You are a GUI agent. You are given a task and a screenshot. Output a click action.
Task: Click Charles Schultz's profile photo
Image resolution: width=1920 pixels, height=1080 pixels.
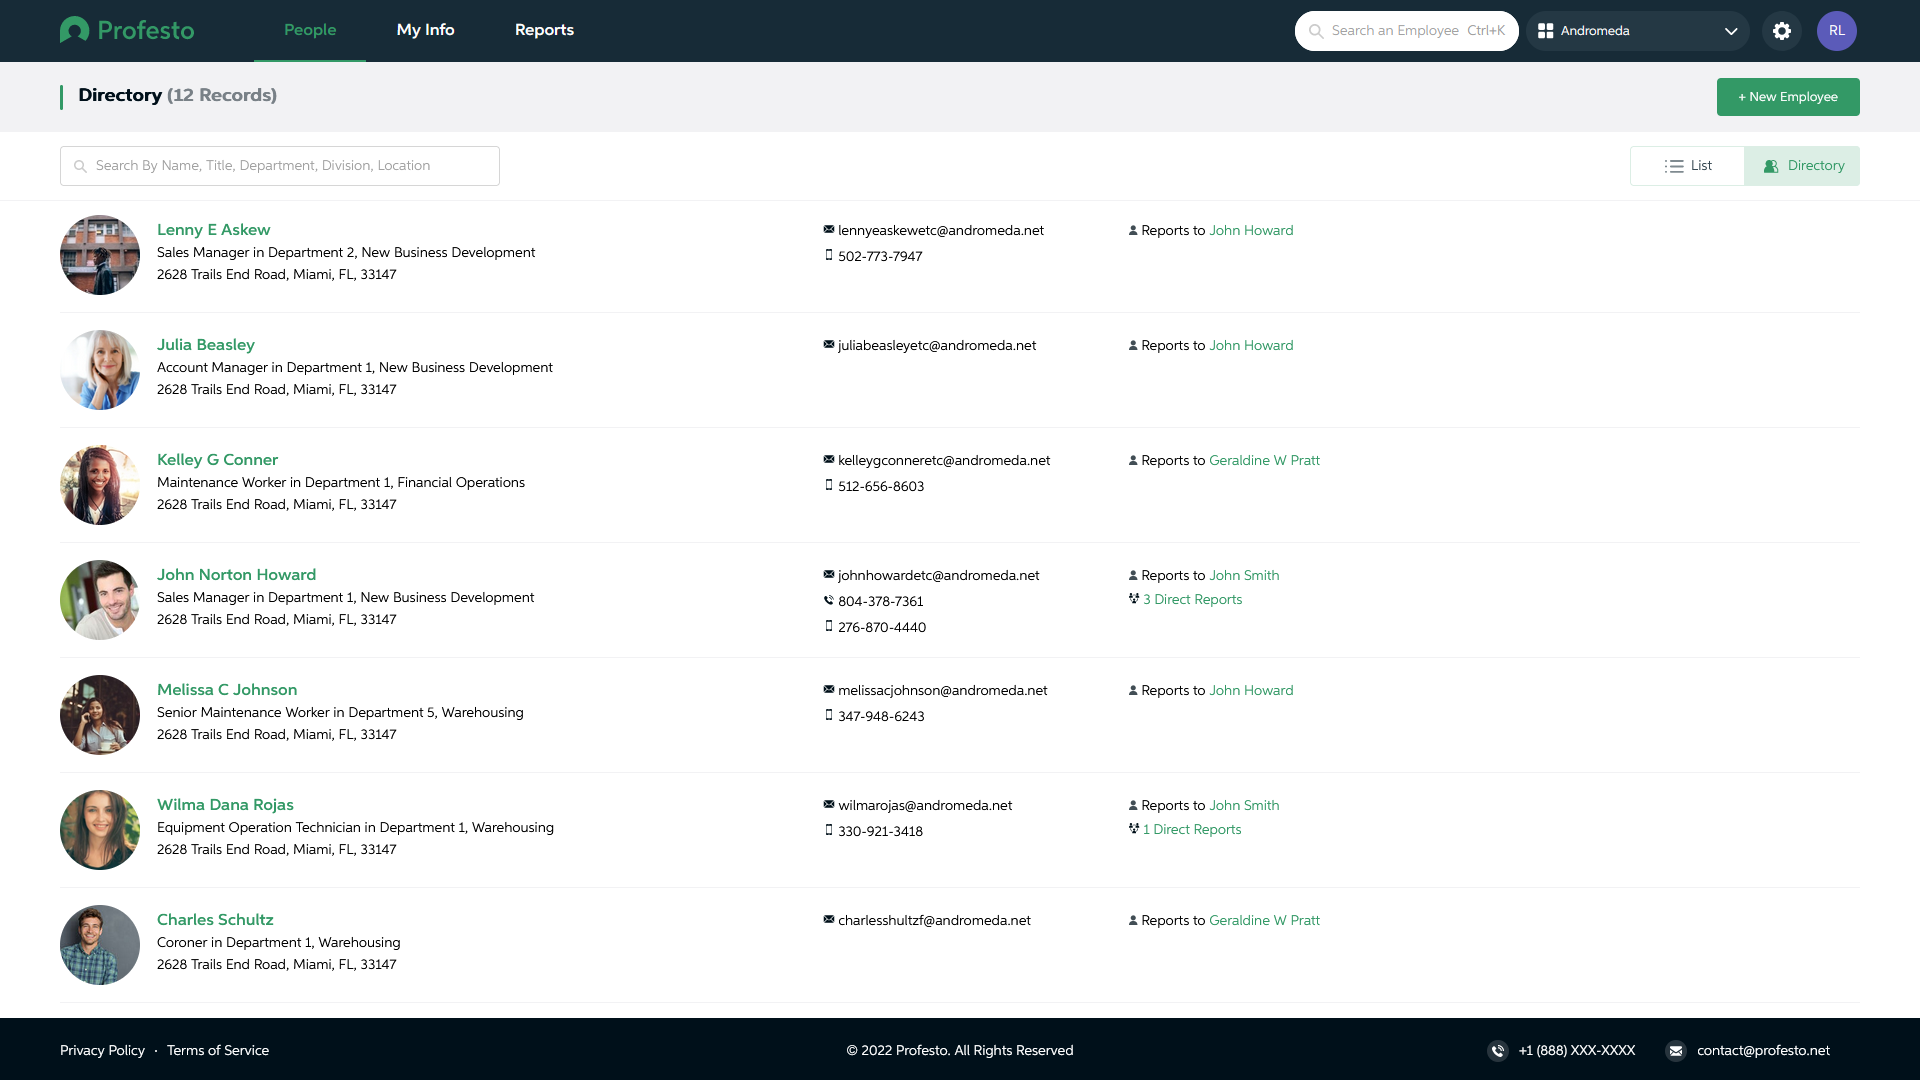[100, 945]
